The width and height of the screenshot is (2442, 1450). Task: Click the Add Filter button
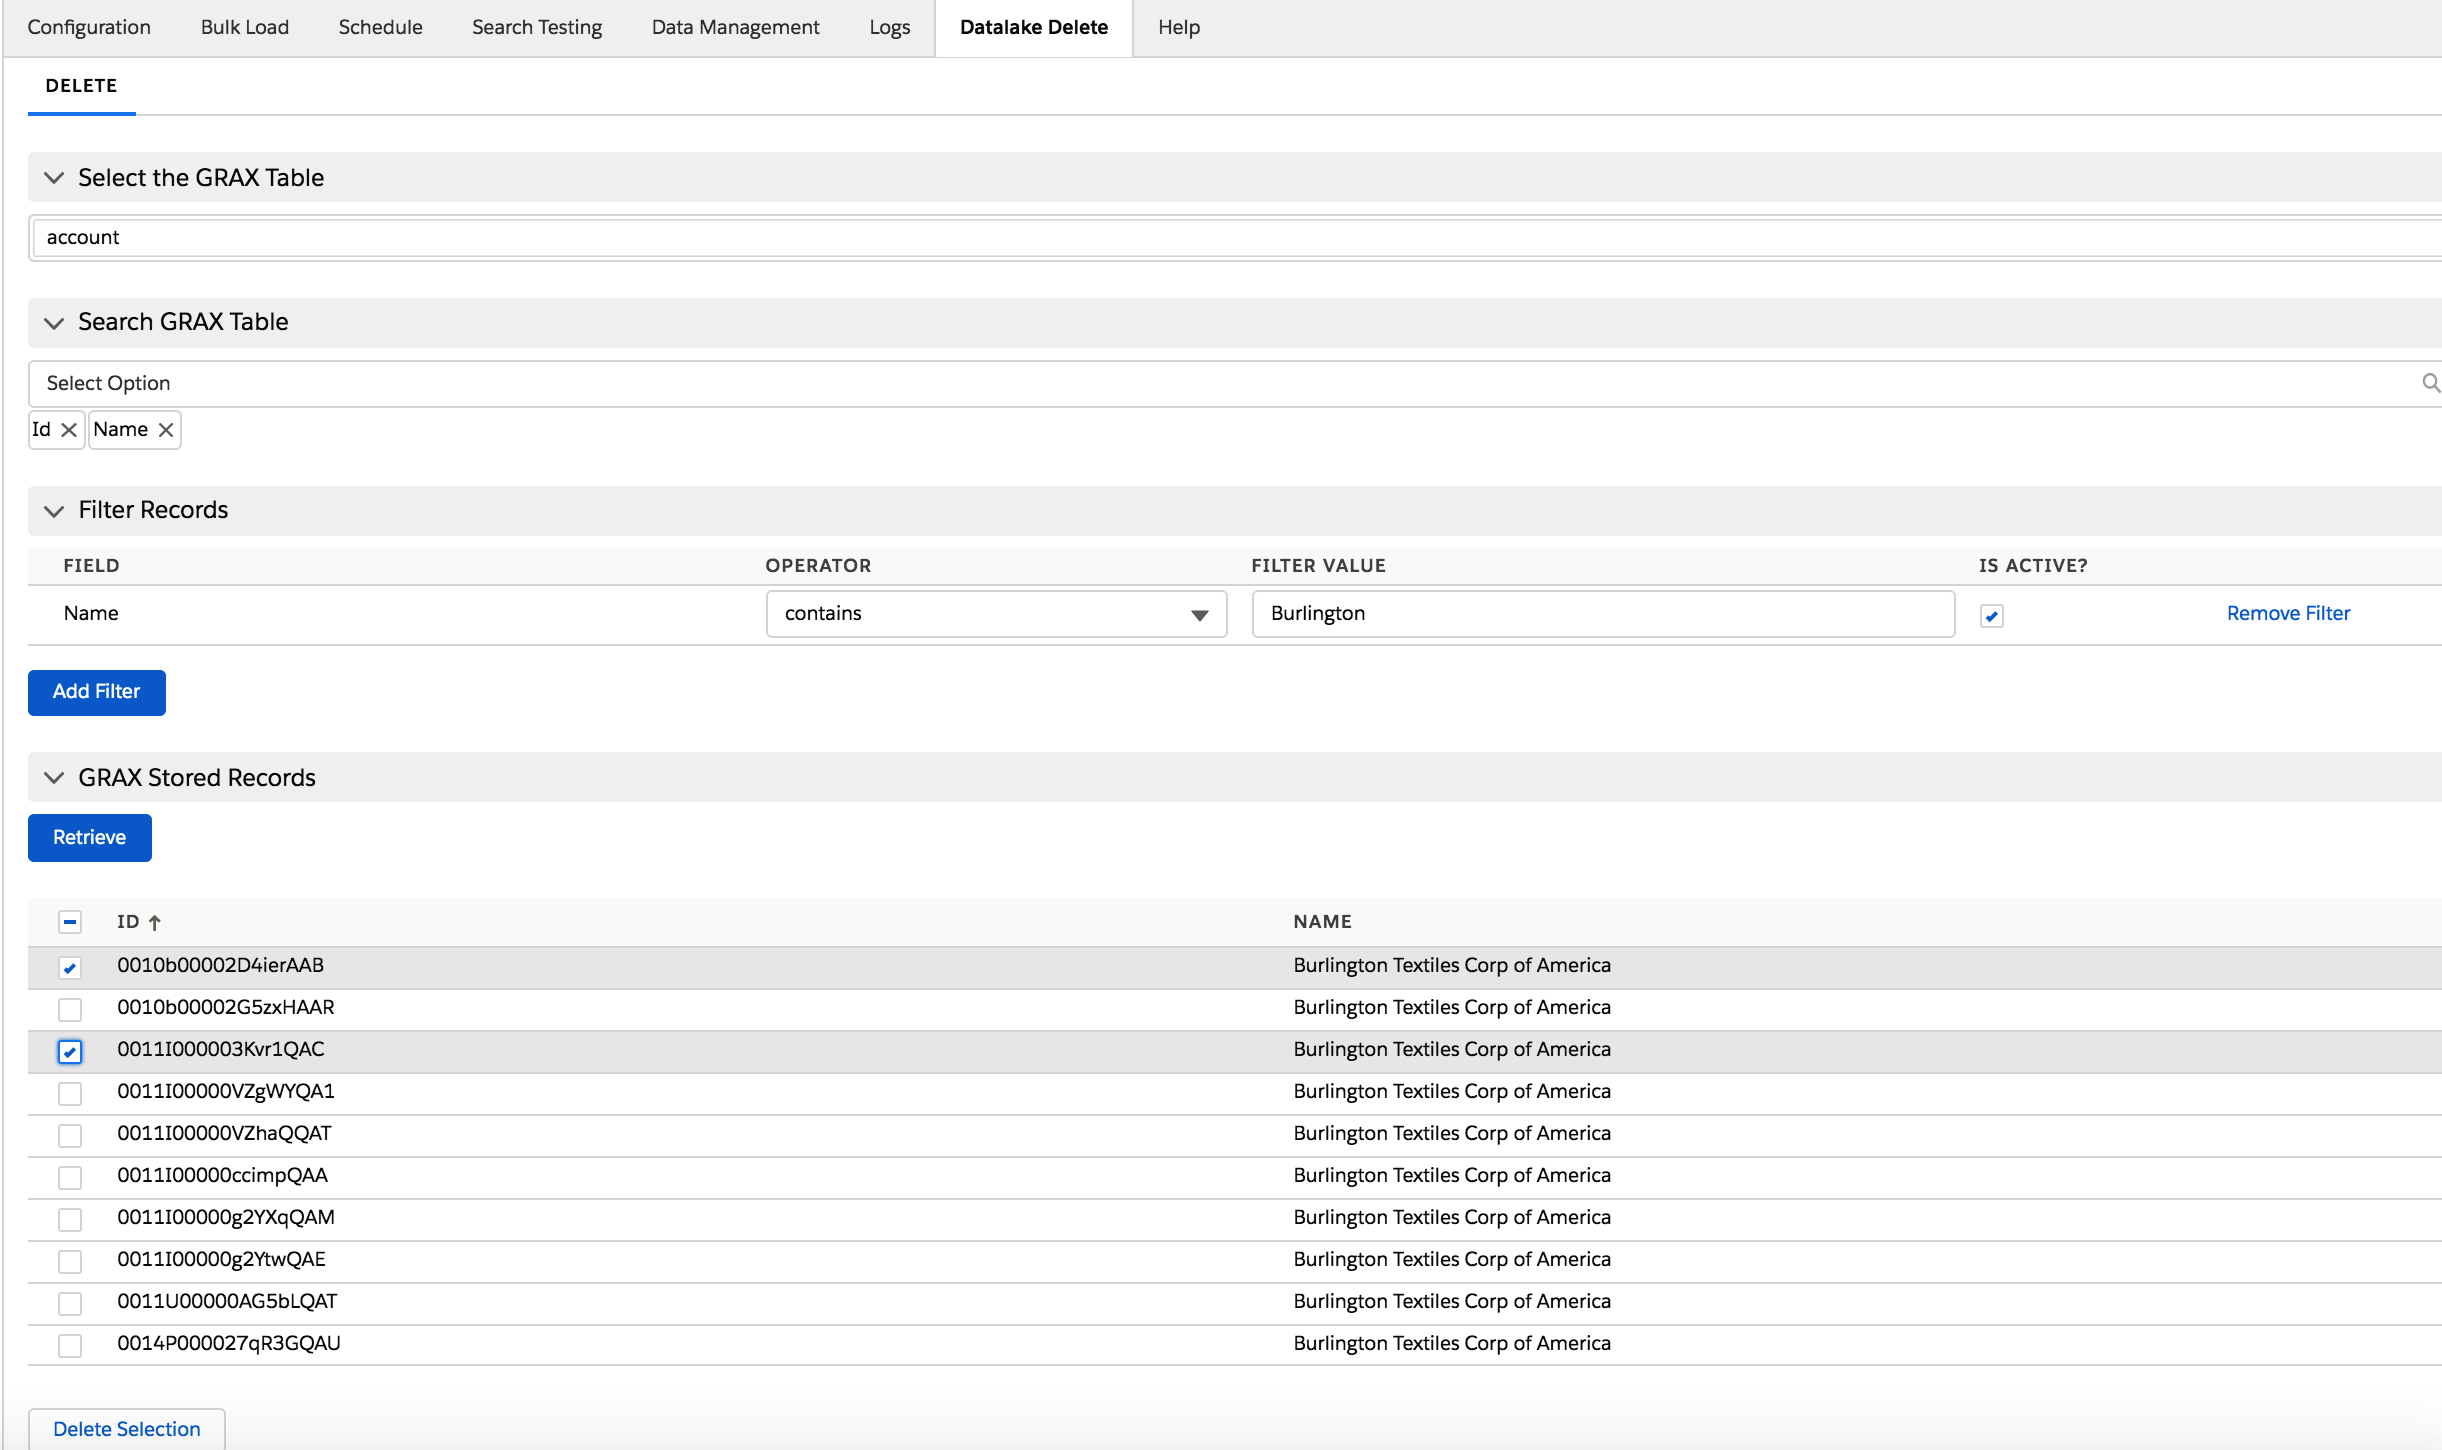click(96, 692)
